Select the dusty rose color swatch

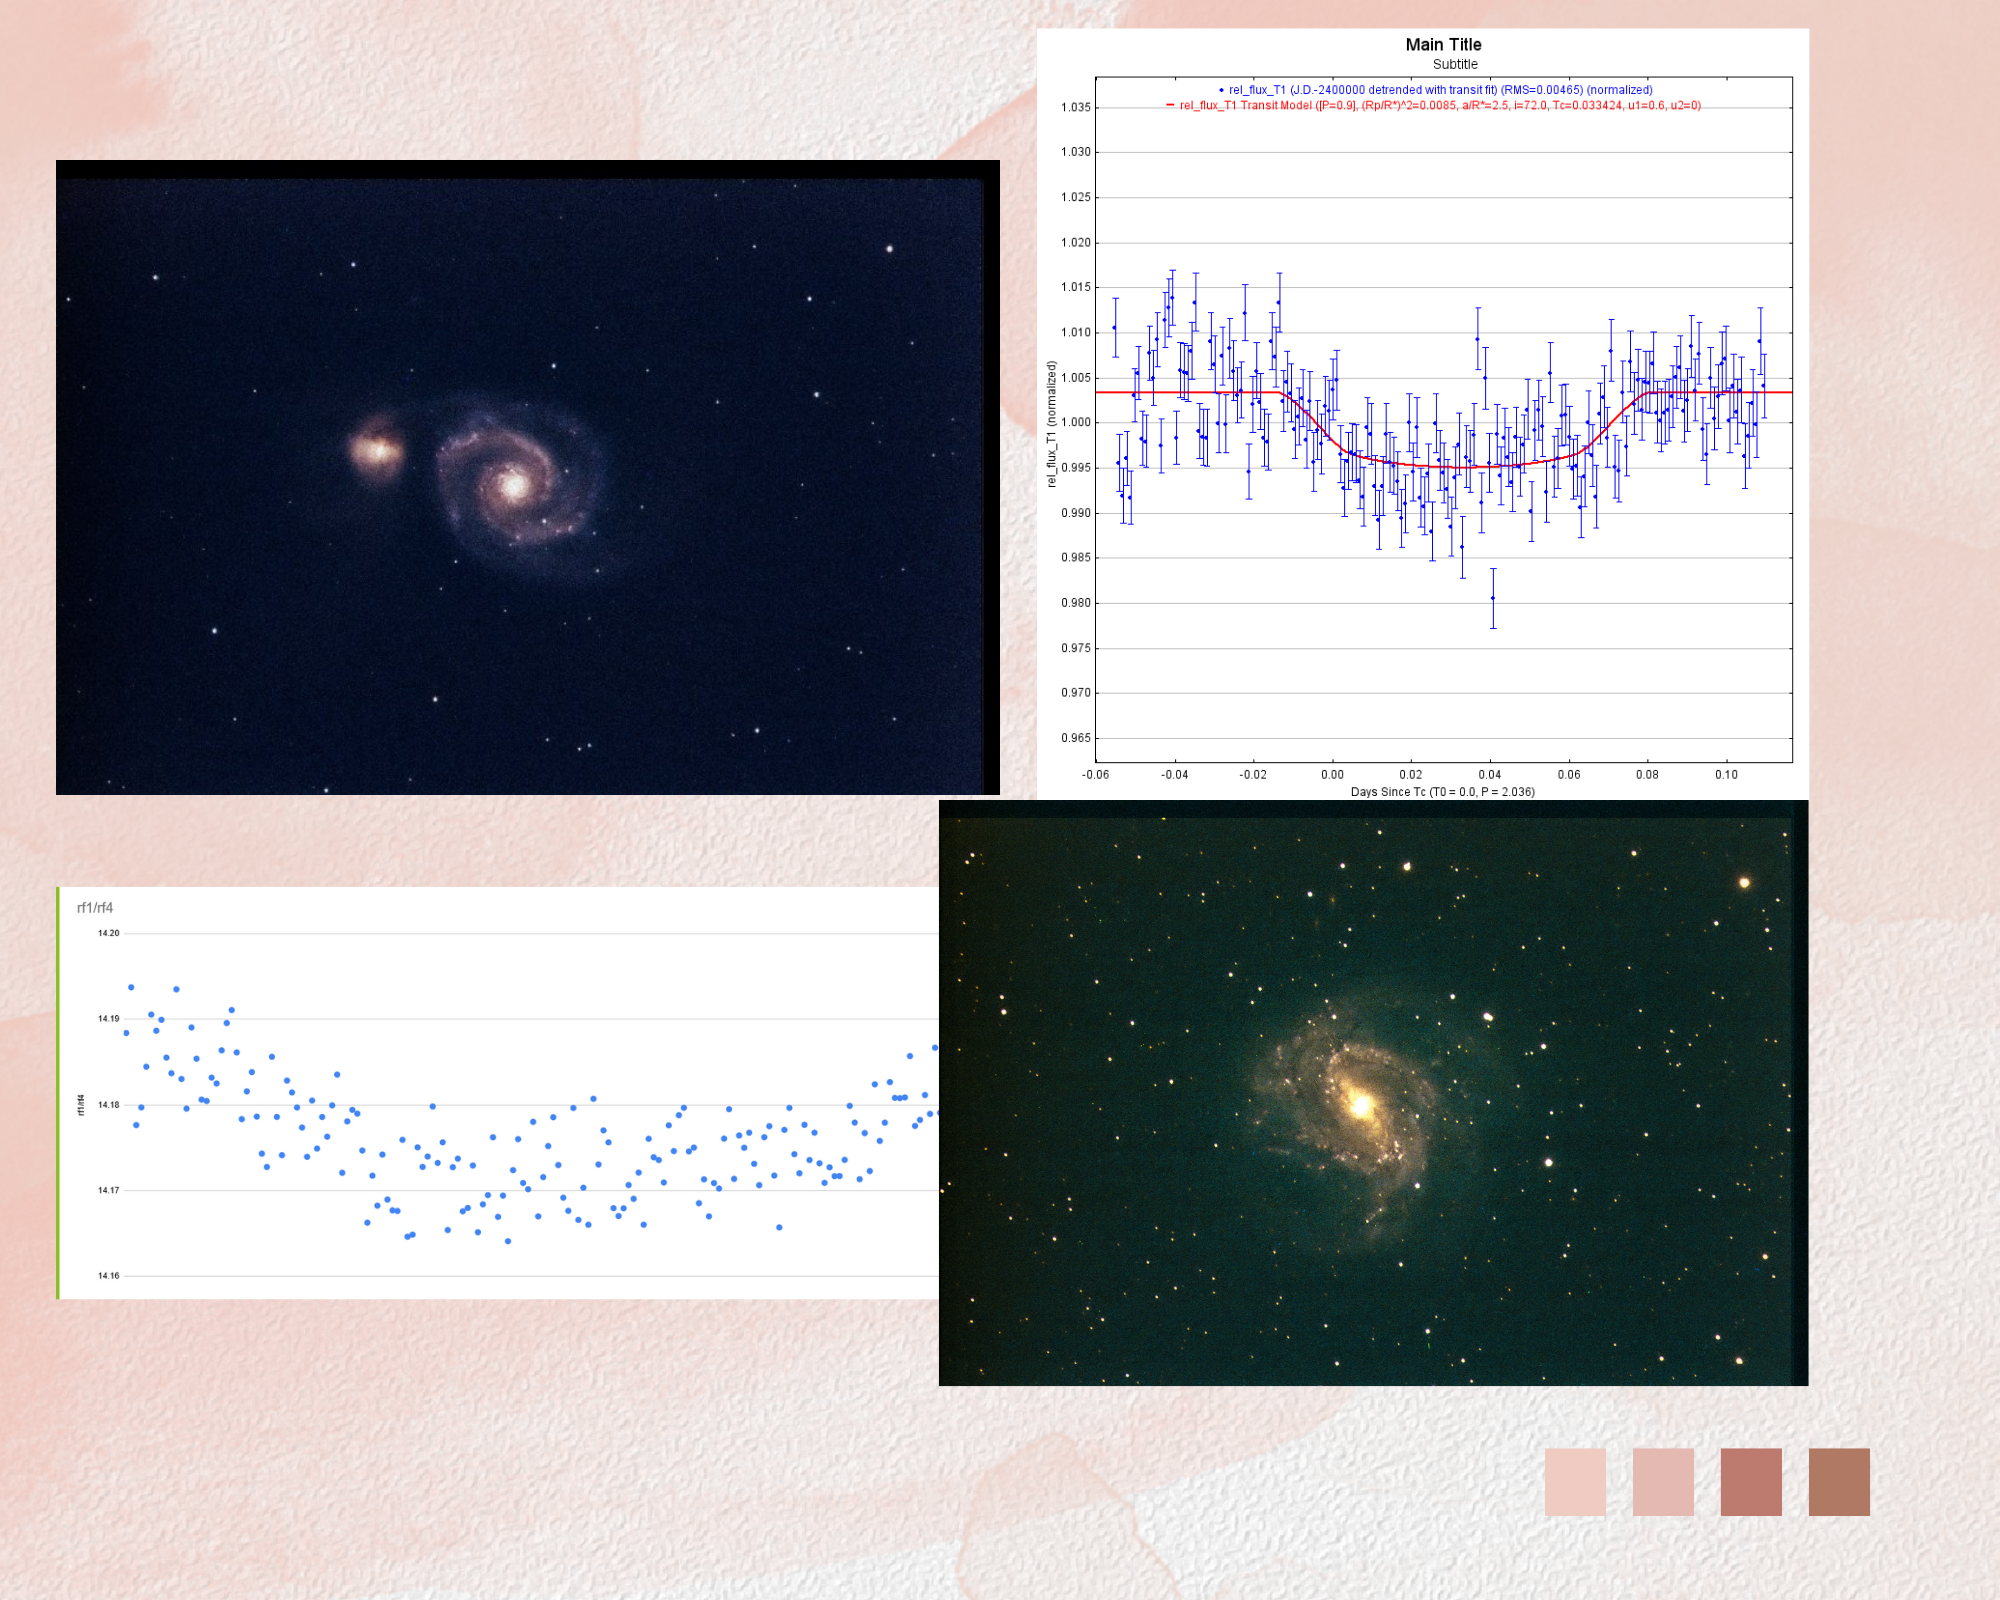(x=1751, y=1481)
